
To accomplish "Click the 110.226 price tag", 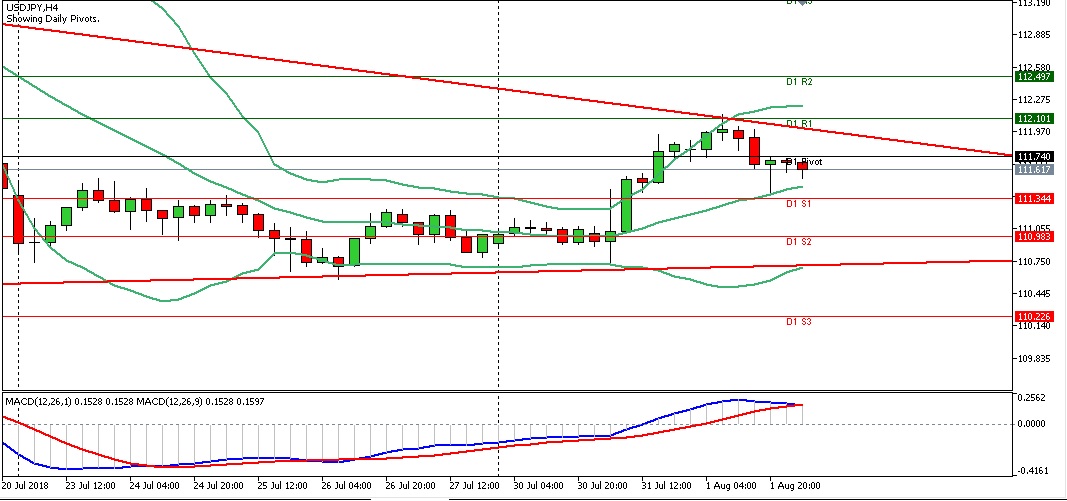I will tap(1034, 317).
